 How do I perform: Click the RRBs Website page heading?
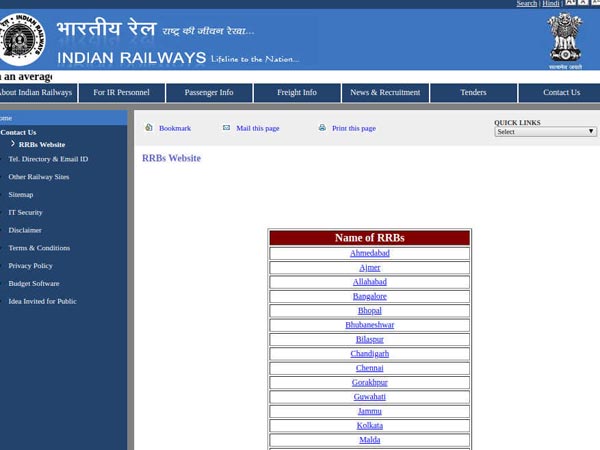171,158
